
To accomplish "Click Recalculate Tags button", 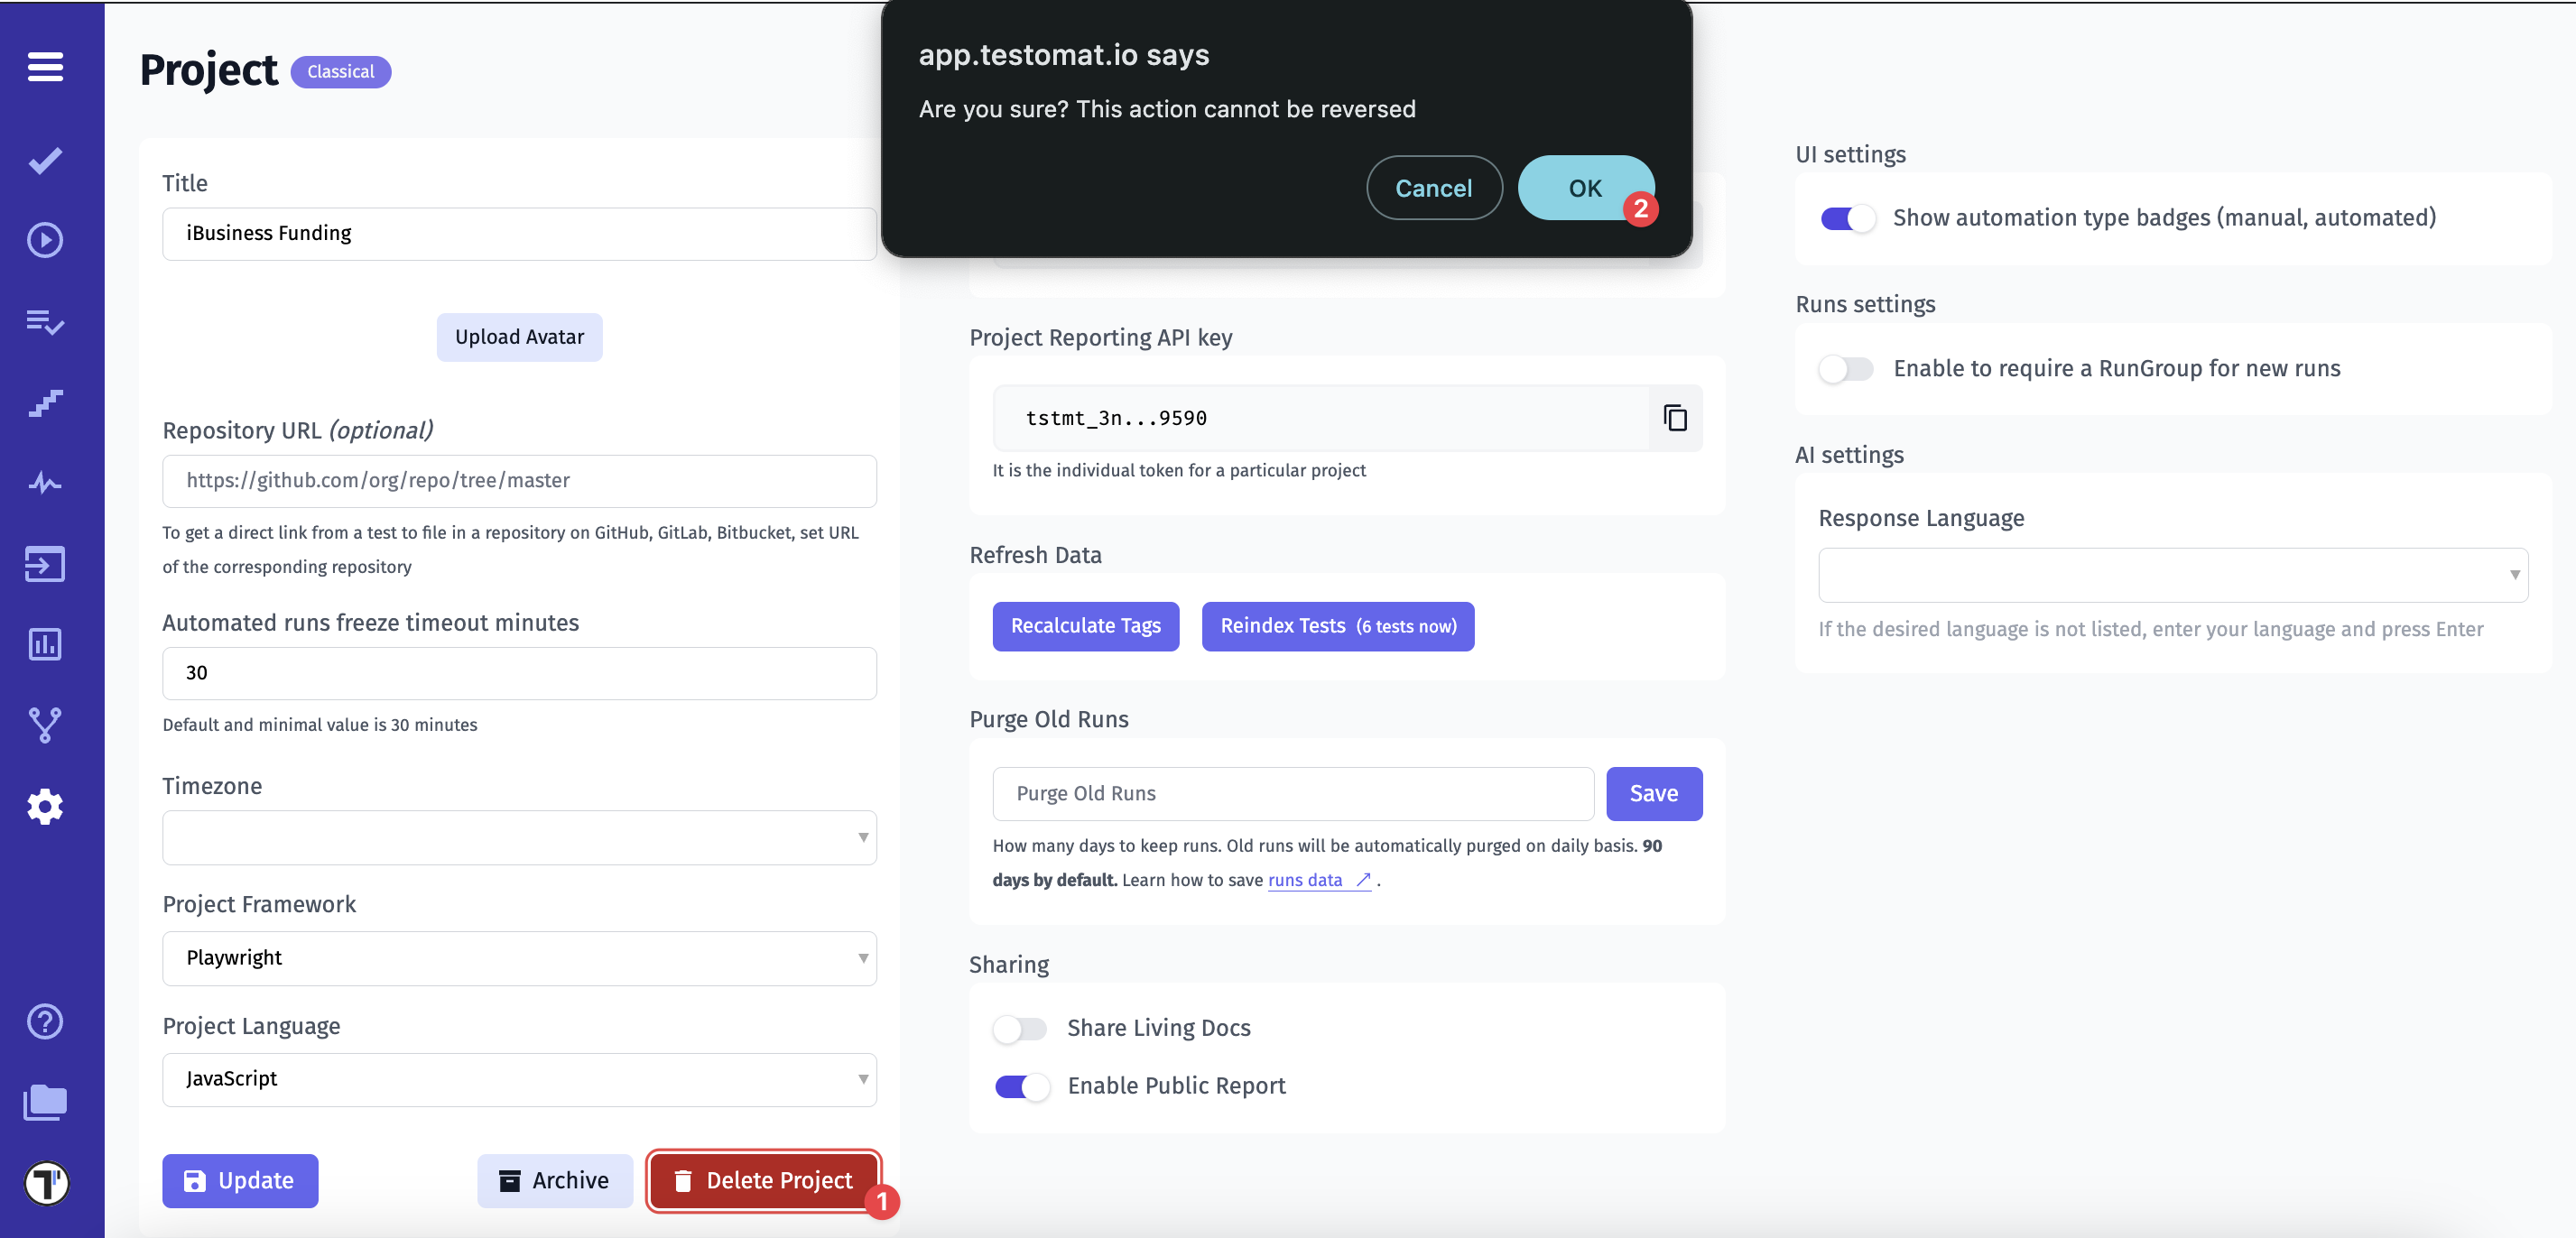I will pyautogui.click(x=1086, y=624).
